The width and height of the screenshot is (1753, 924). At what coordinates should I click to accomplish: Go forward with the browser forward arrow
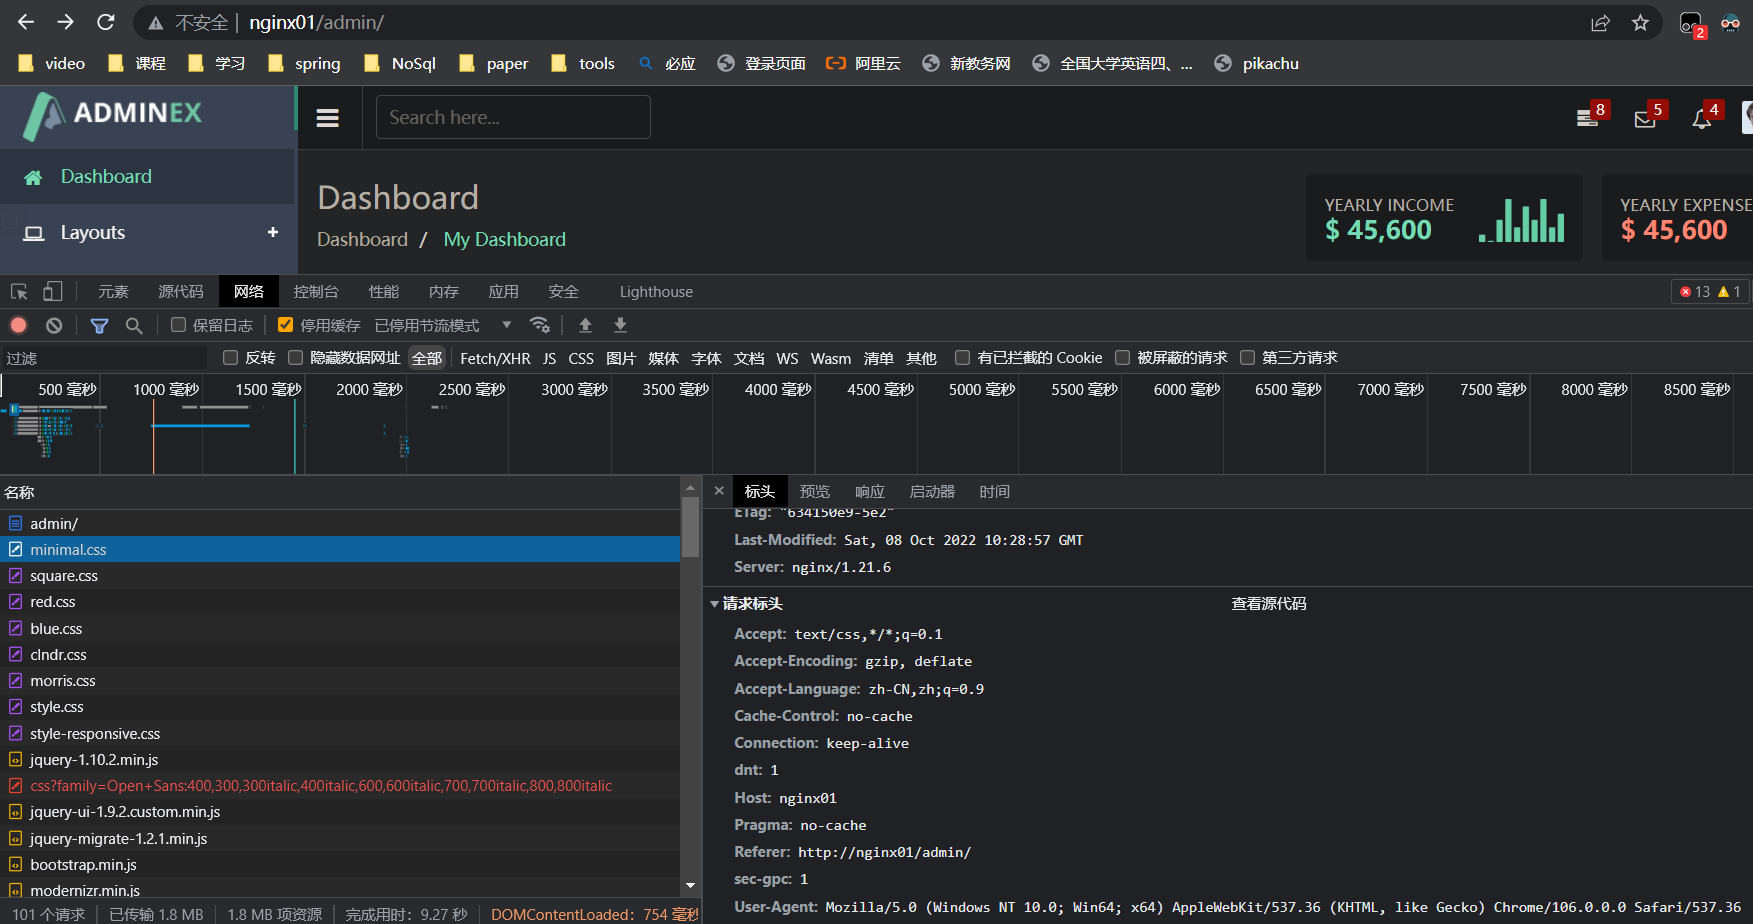pyautogui.click(x=66, y=22)
